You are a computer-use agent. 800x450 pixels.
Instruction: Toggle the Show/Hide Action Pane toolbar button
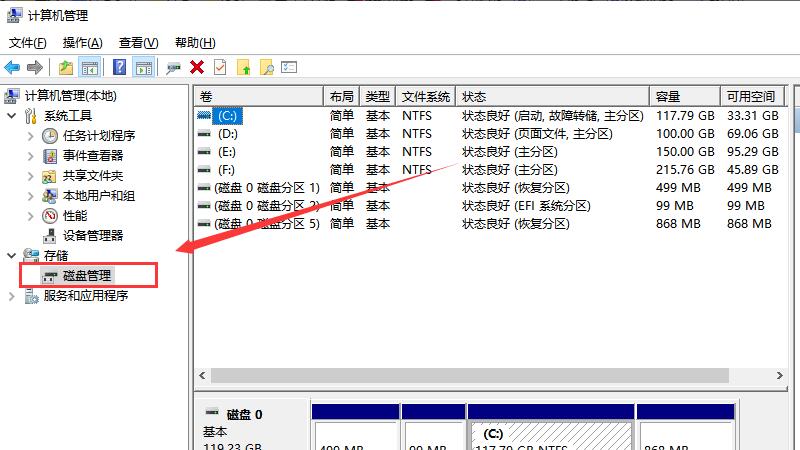(x=143, y=67)
